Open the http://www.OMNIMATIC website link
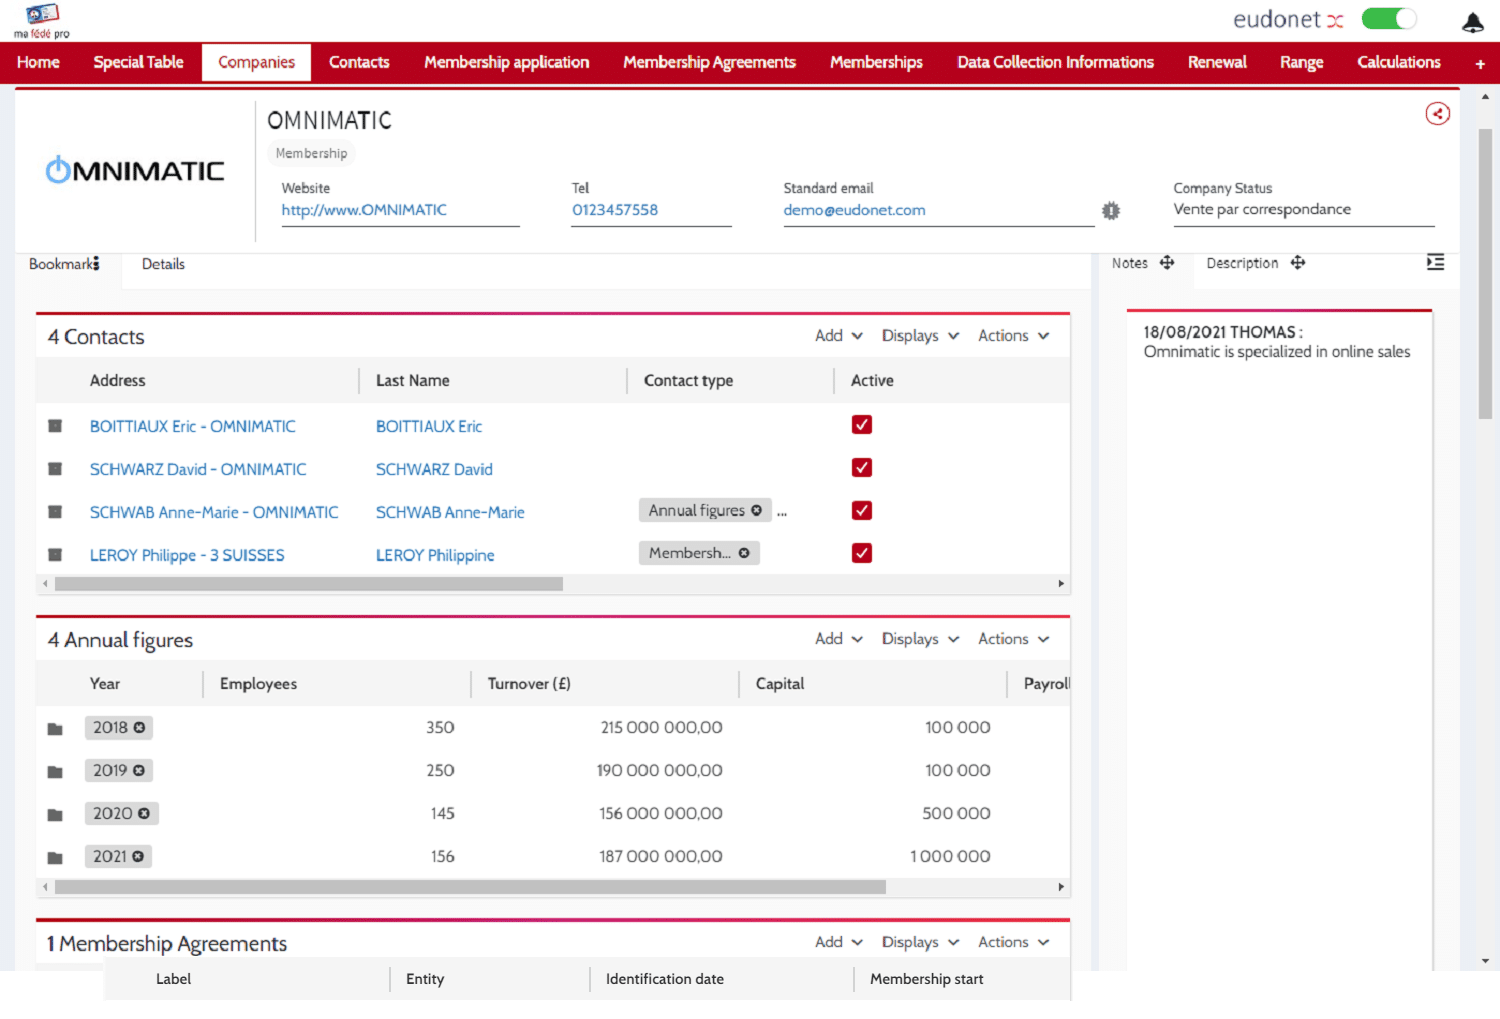The image size is (1500, 1019). 364,210
